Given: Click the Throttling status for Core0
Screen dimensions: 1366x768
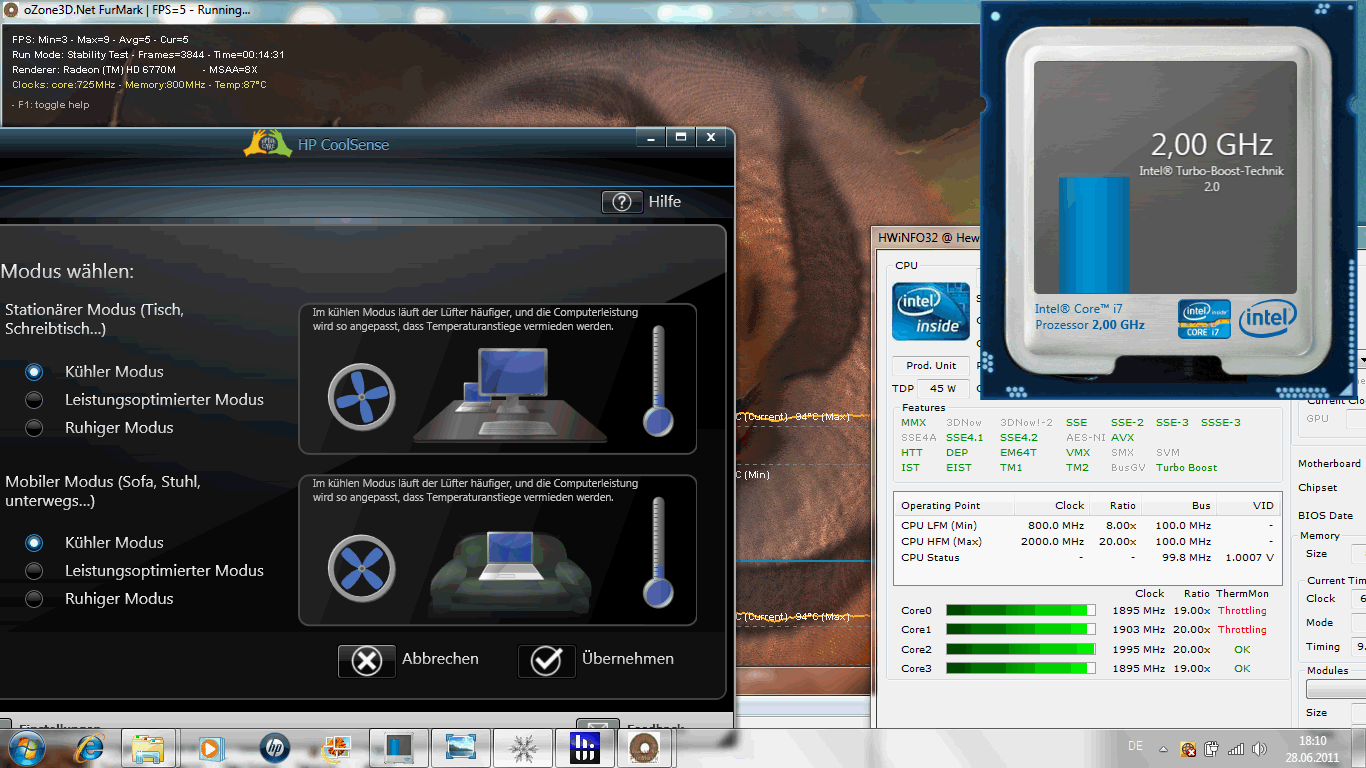Looking at the screenshot, I should click(x=1242, y=610).
